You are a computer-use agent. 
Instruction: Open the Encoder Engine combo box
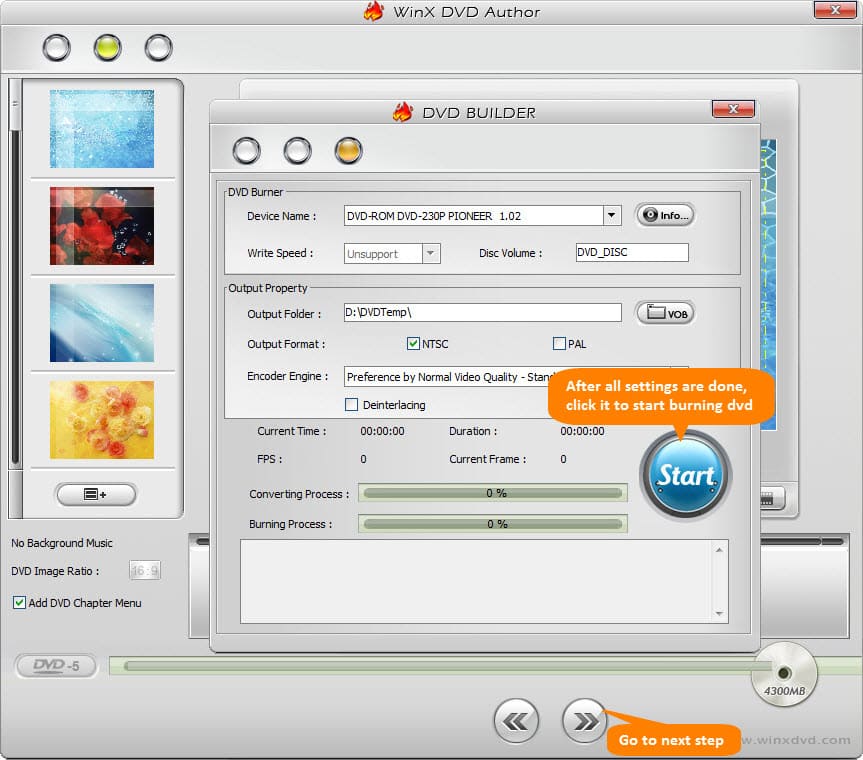coord(516,377)
